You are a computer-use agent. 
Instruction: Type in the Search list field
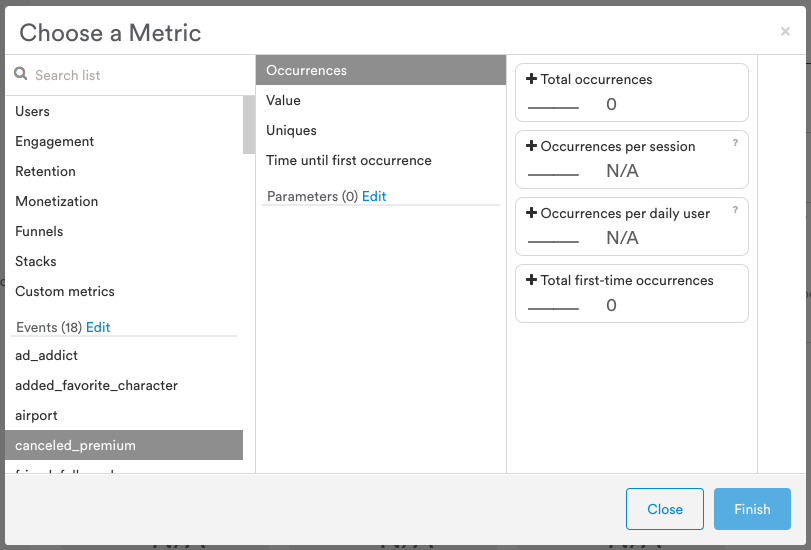click(130, 75)
